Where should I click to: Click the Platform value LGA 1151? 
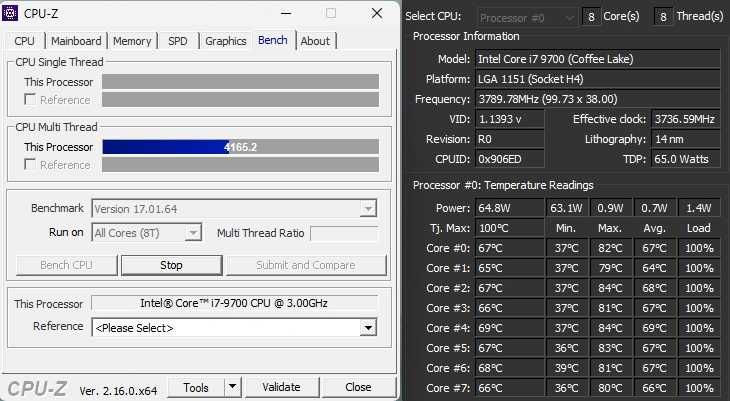pyautogui.click(x=598, y=79)
